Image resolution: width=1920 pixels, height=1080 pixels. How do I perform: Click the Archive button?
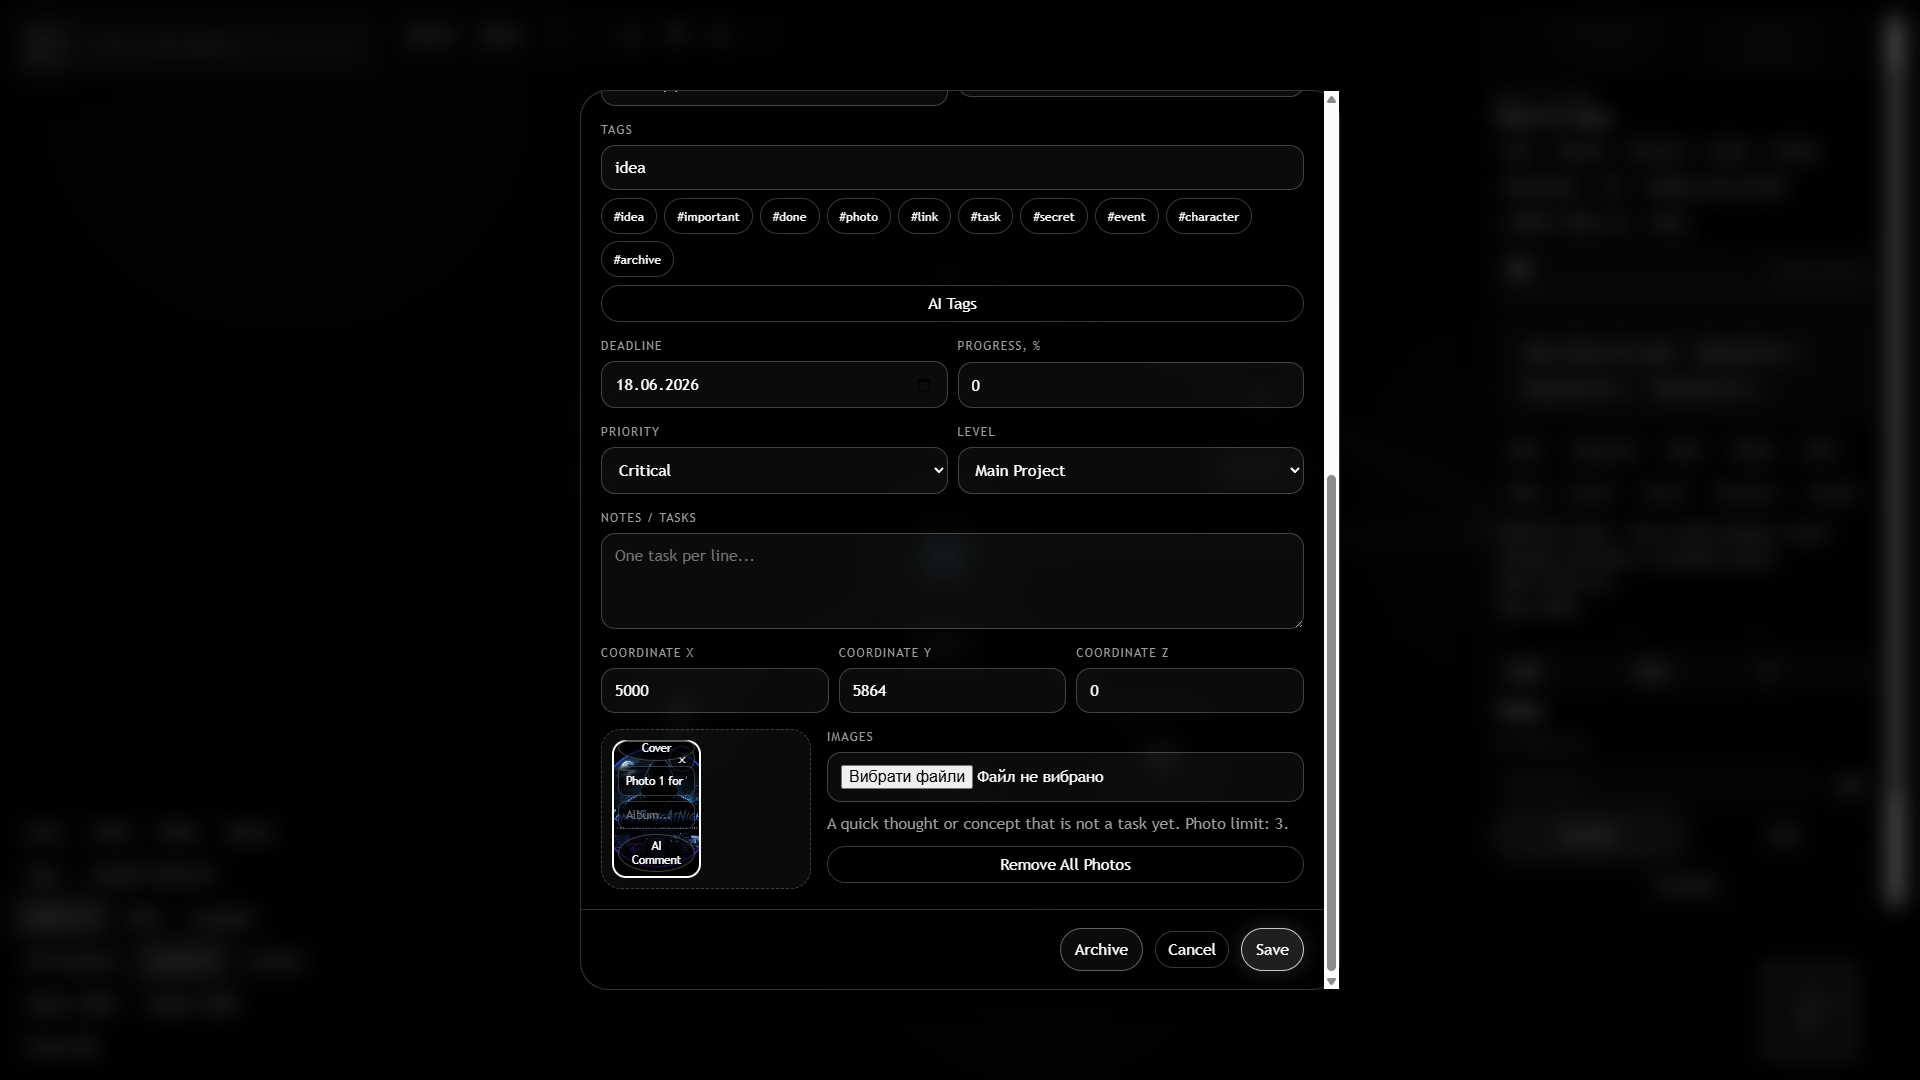pos(1101,950)
